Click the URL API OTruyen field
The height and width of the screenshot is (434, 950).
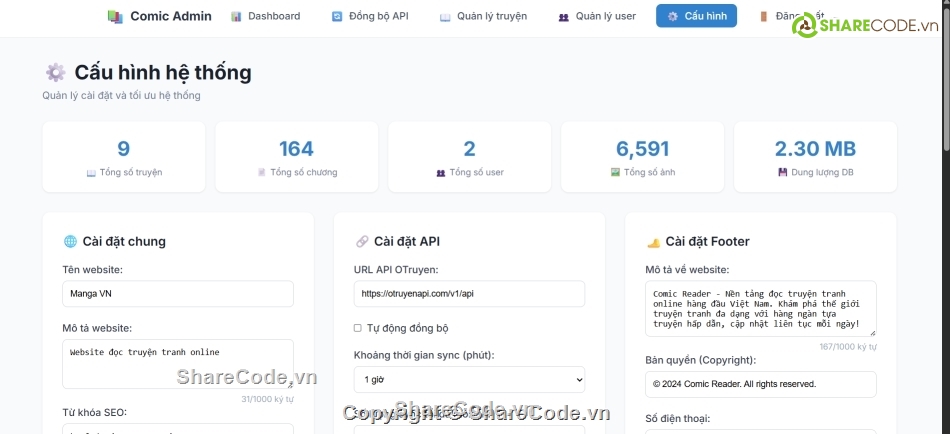pyautogui.click(x=470, y=294)
